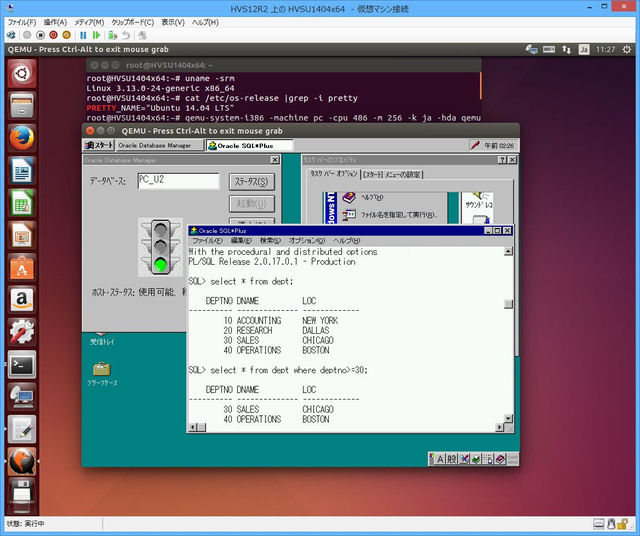This screenshot has width=640, height=536.
Task: Click the Ja input method indicator
Action: pos(584,49)
